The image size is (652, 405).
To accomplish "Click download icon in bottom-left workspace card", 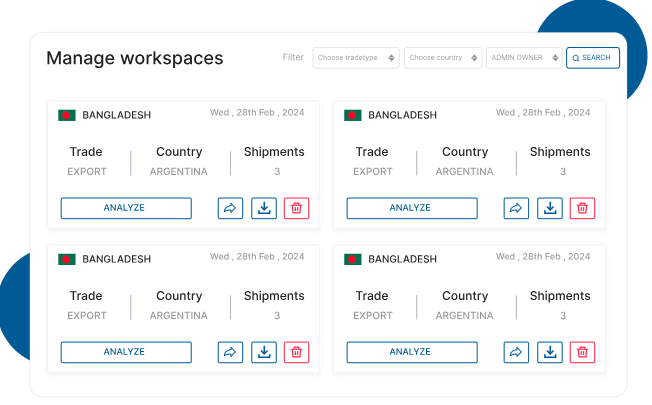I will [263, 352].
